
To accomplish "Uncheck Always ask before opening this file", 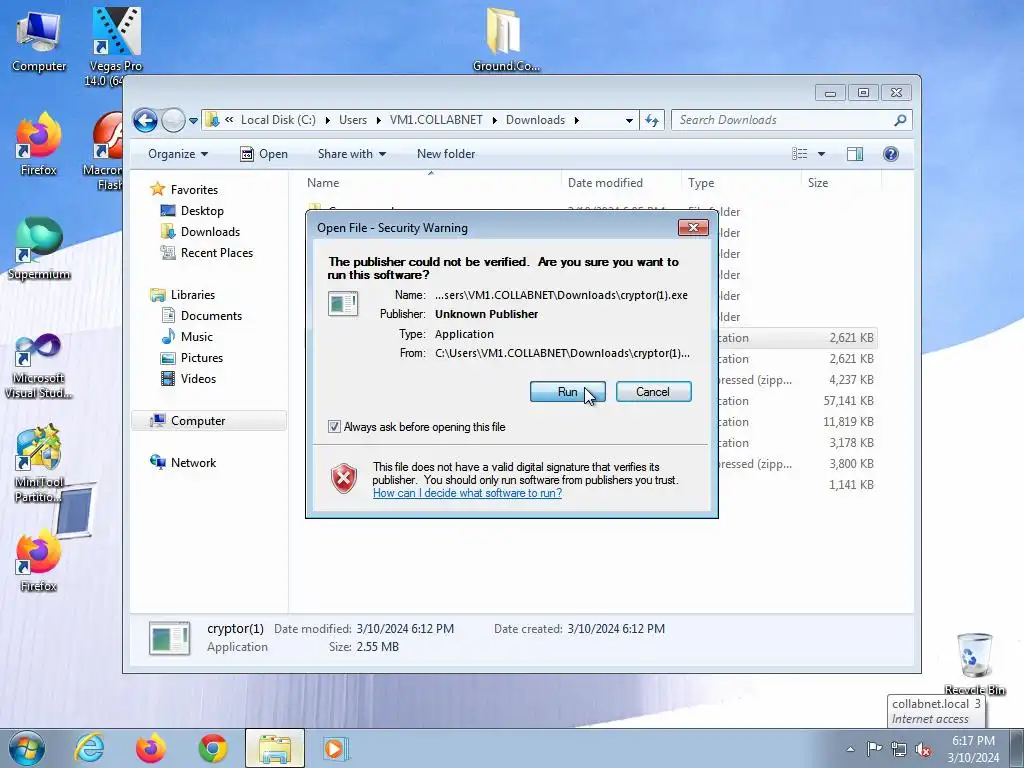I will pyautogui.click(x=334, y=426).
